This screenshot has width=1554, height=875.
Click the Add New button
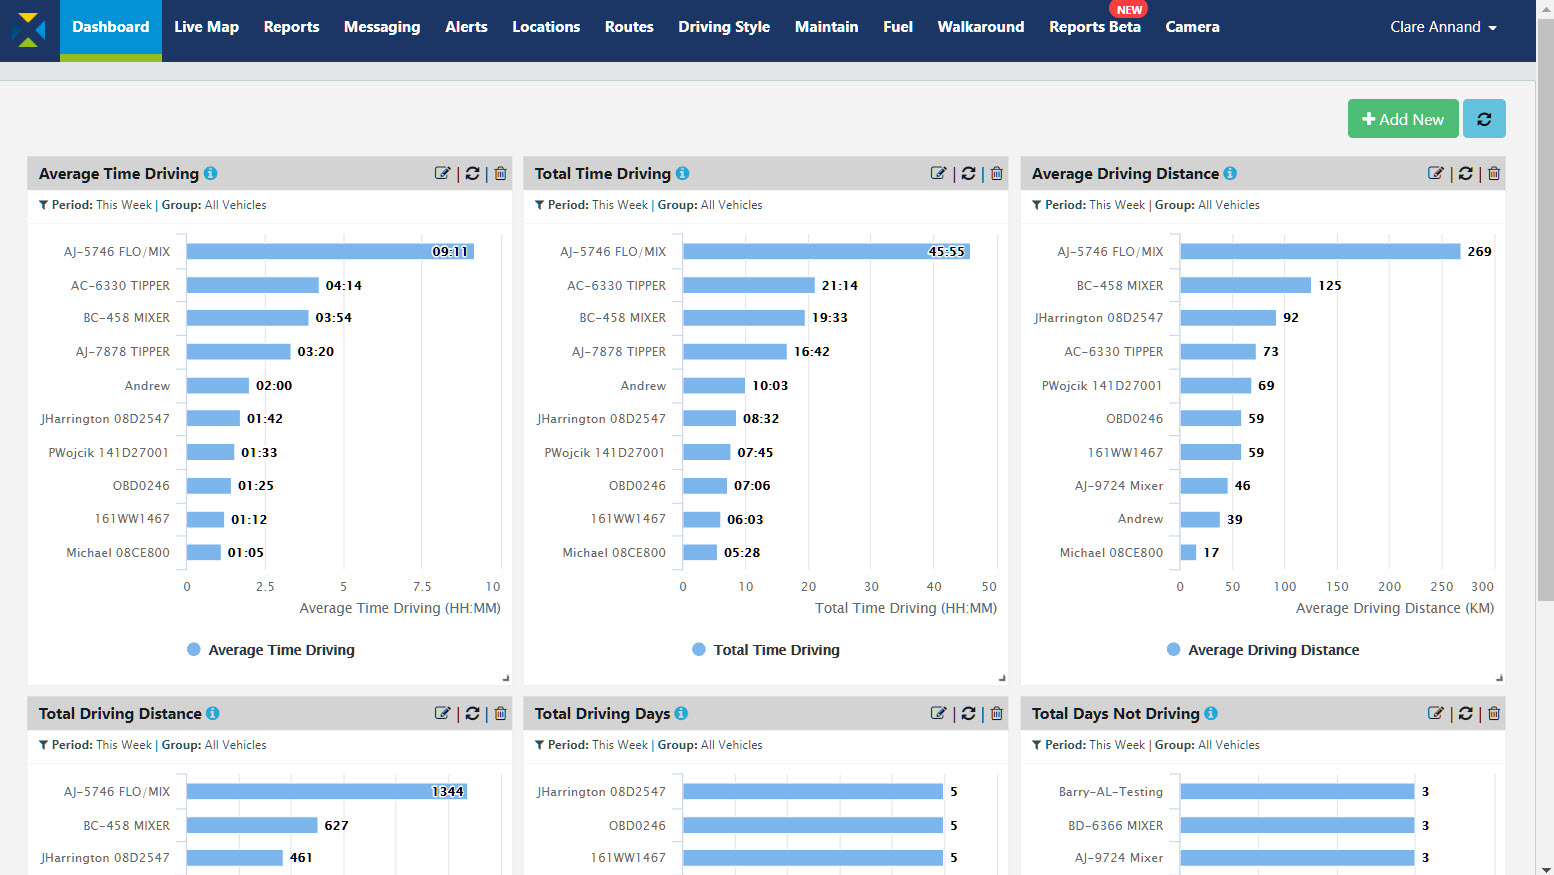pos(1402,119)
